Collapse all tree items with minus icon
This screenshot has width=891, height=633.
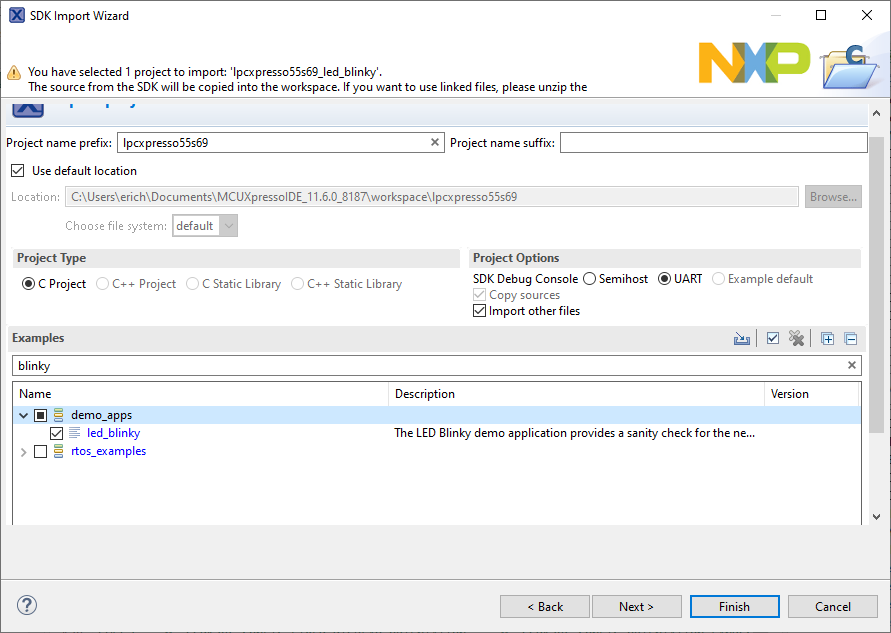851,338
